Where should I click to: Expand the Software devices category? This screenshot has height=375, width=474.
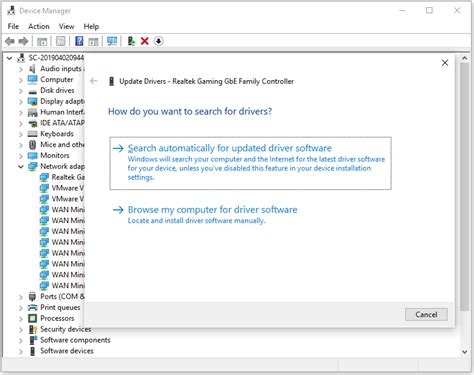coord(21,351)
